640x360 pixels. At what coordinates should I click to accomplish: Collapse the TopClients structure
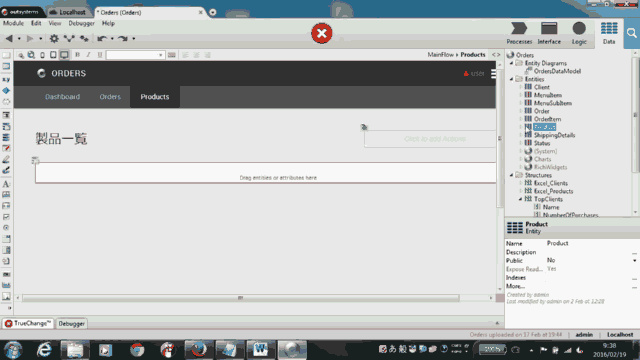point(520,199)
